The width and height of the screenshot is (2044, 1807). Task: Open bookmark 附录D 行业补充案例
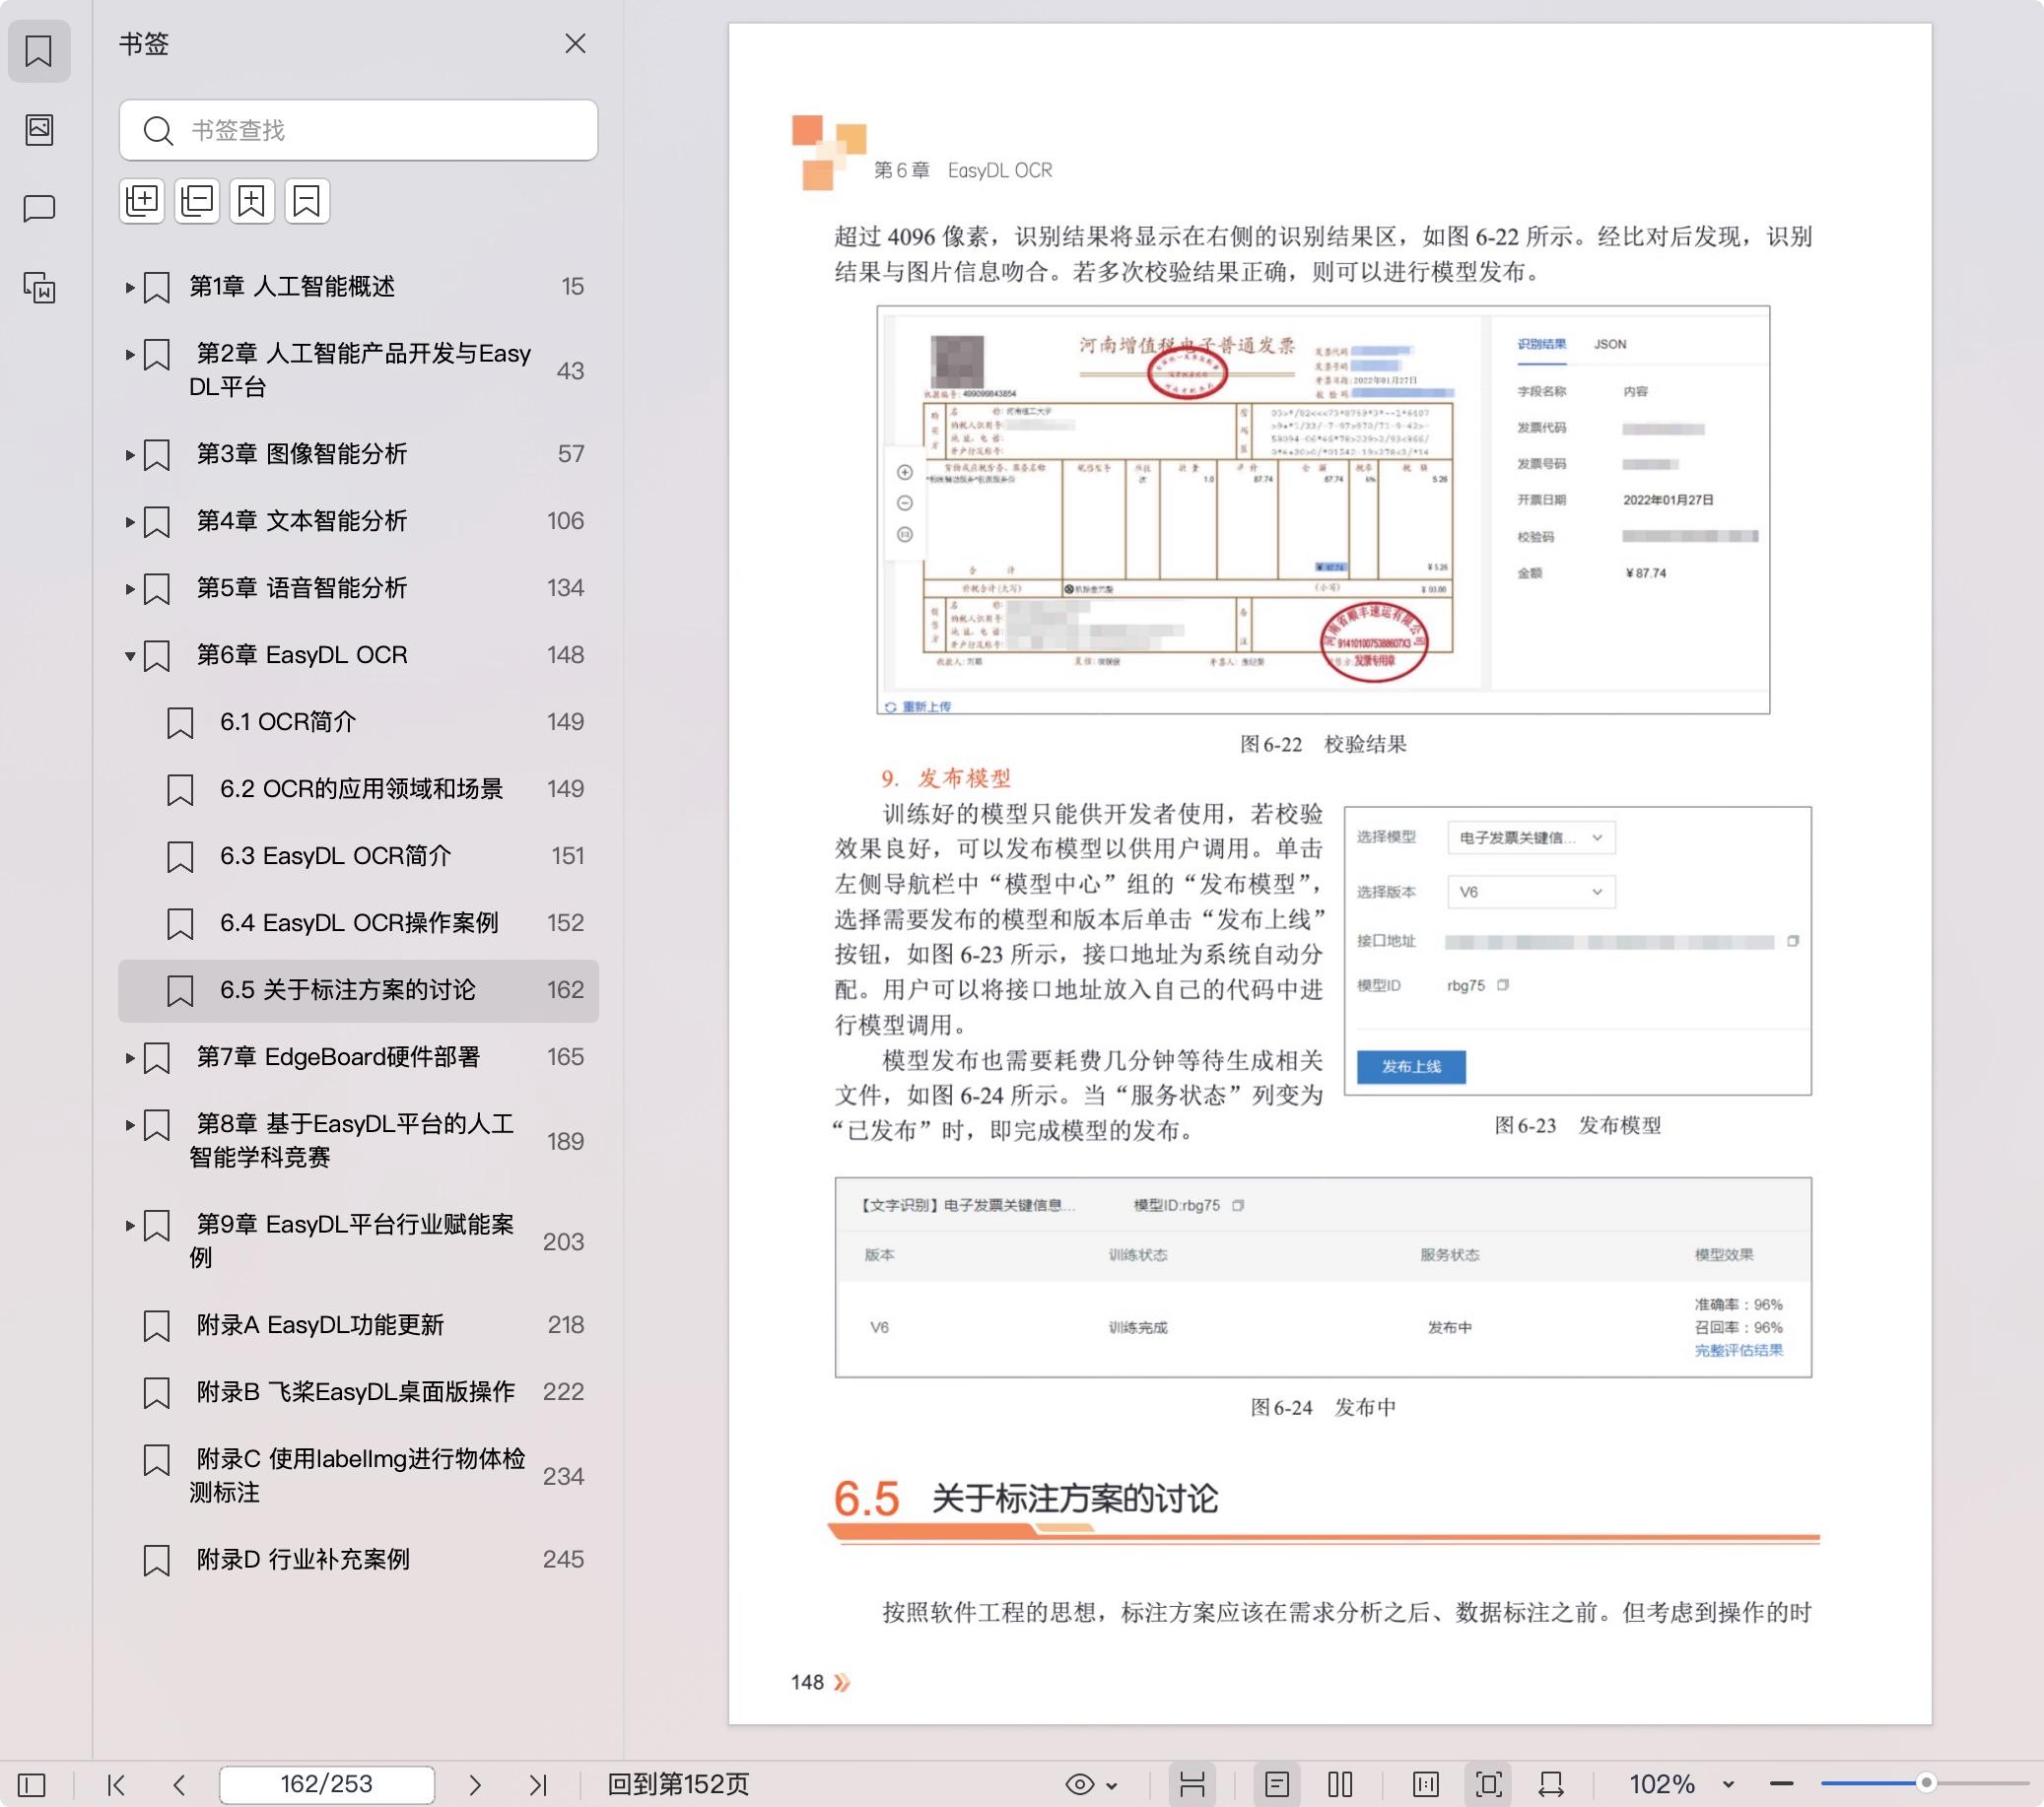point(358,1559)
